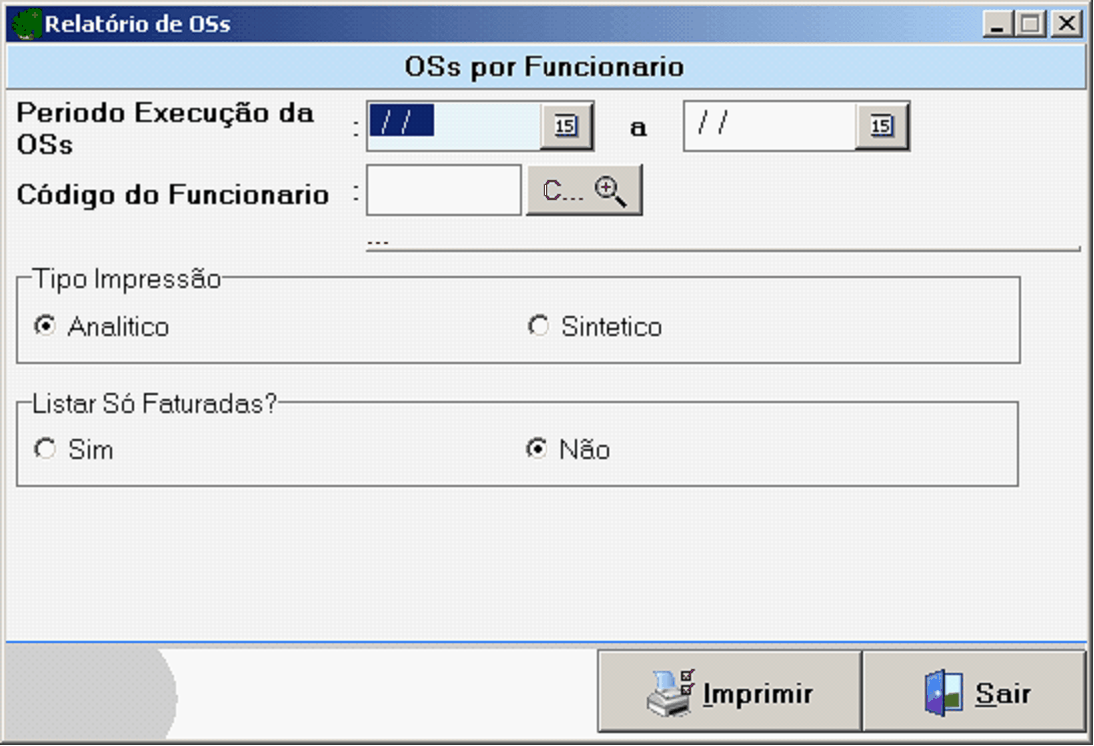Minimize the Relatório de OSs window
1094x746 pixels.
click(x=996, y=24)
